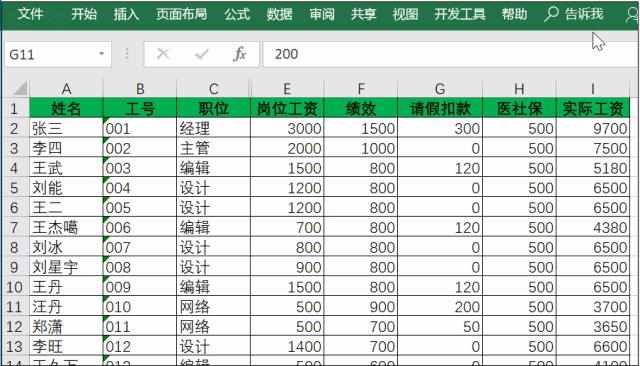Select the 工号 cell 010
Screen dimensions: 640x366
140,306
